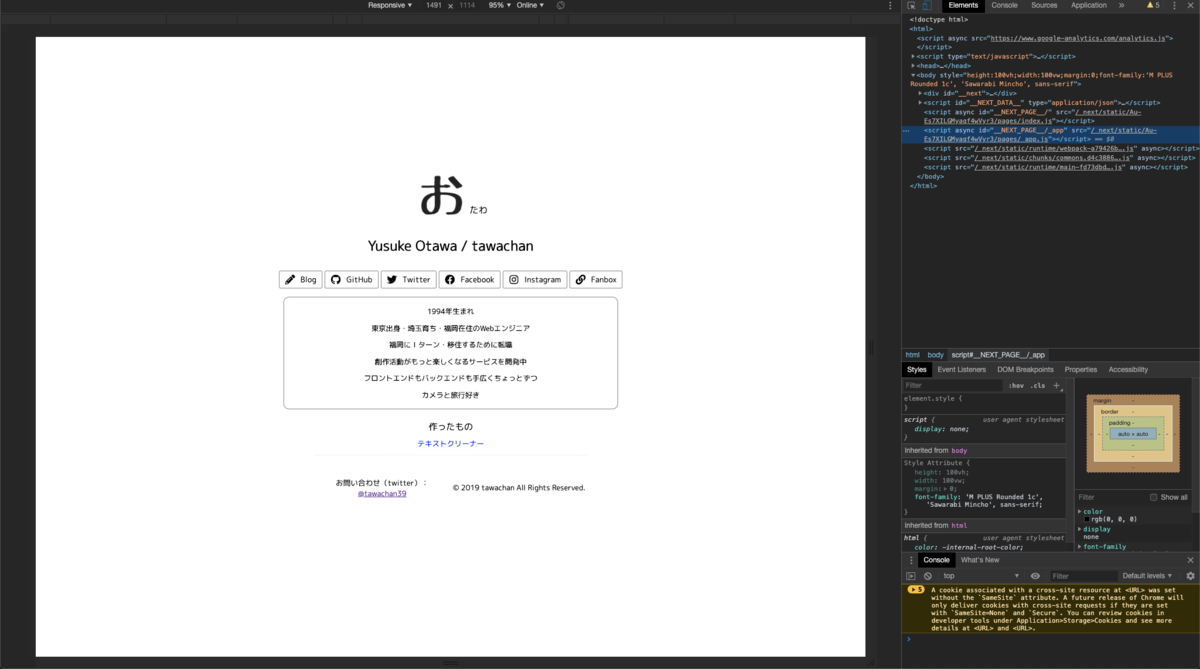The width and height of the screenshot is (1200, 669).
Task: Click the Blog pencil button
Action: tap(300, 280)
